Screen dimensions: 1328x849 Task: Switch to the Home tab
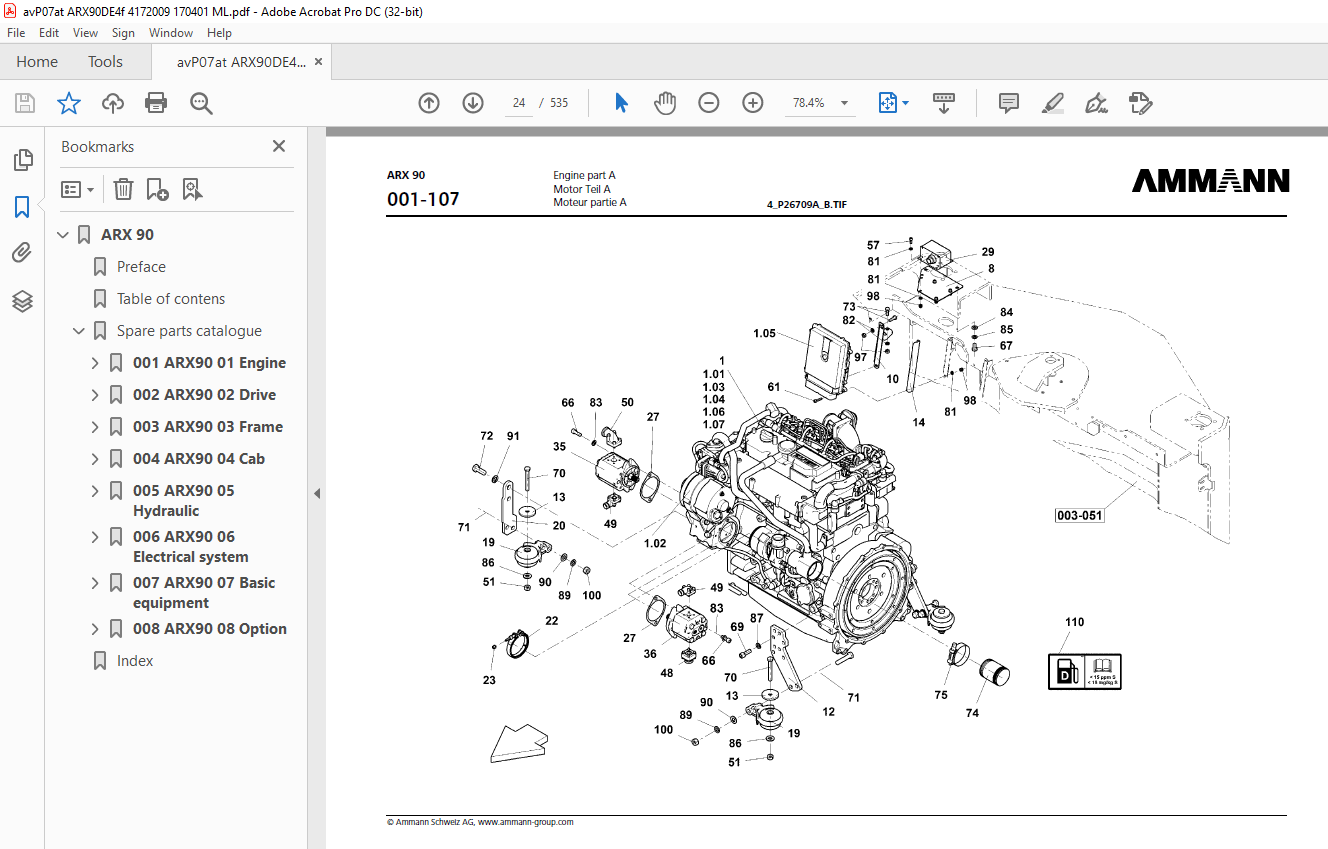coord(37,62)
